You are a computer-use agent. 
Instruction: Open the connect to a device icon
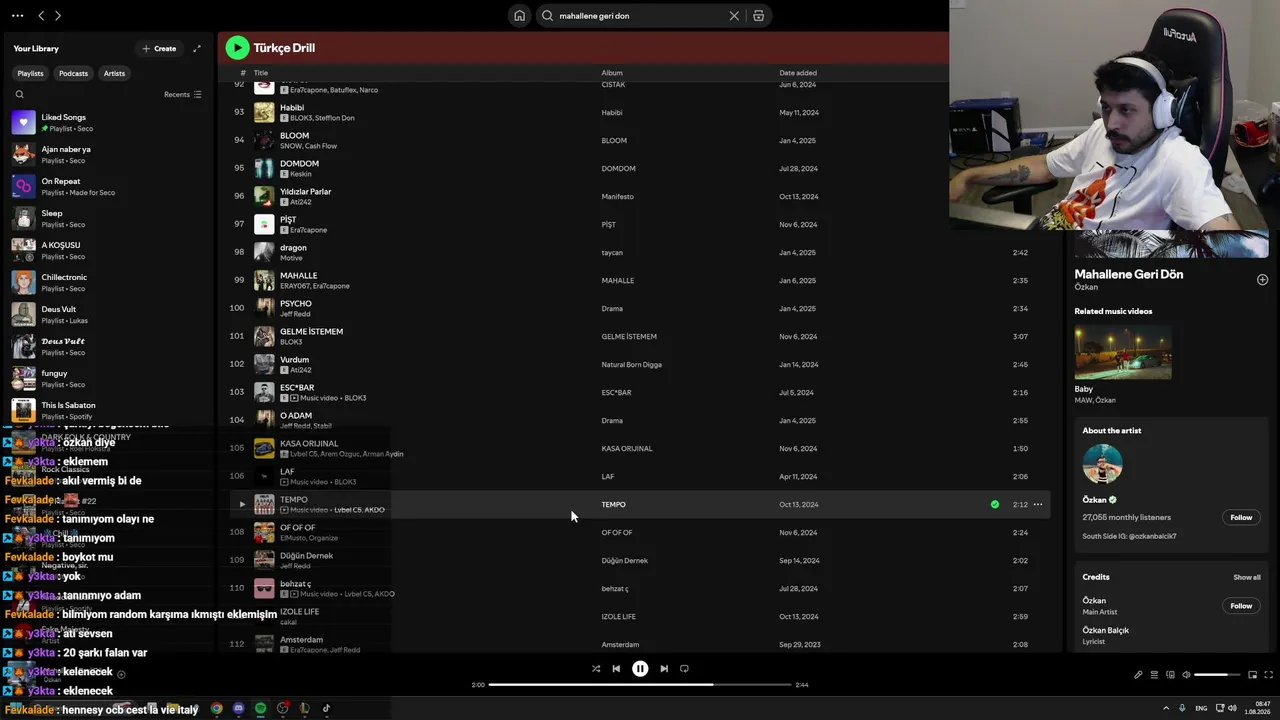(x=1170, y=675)
